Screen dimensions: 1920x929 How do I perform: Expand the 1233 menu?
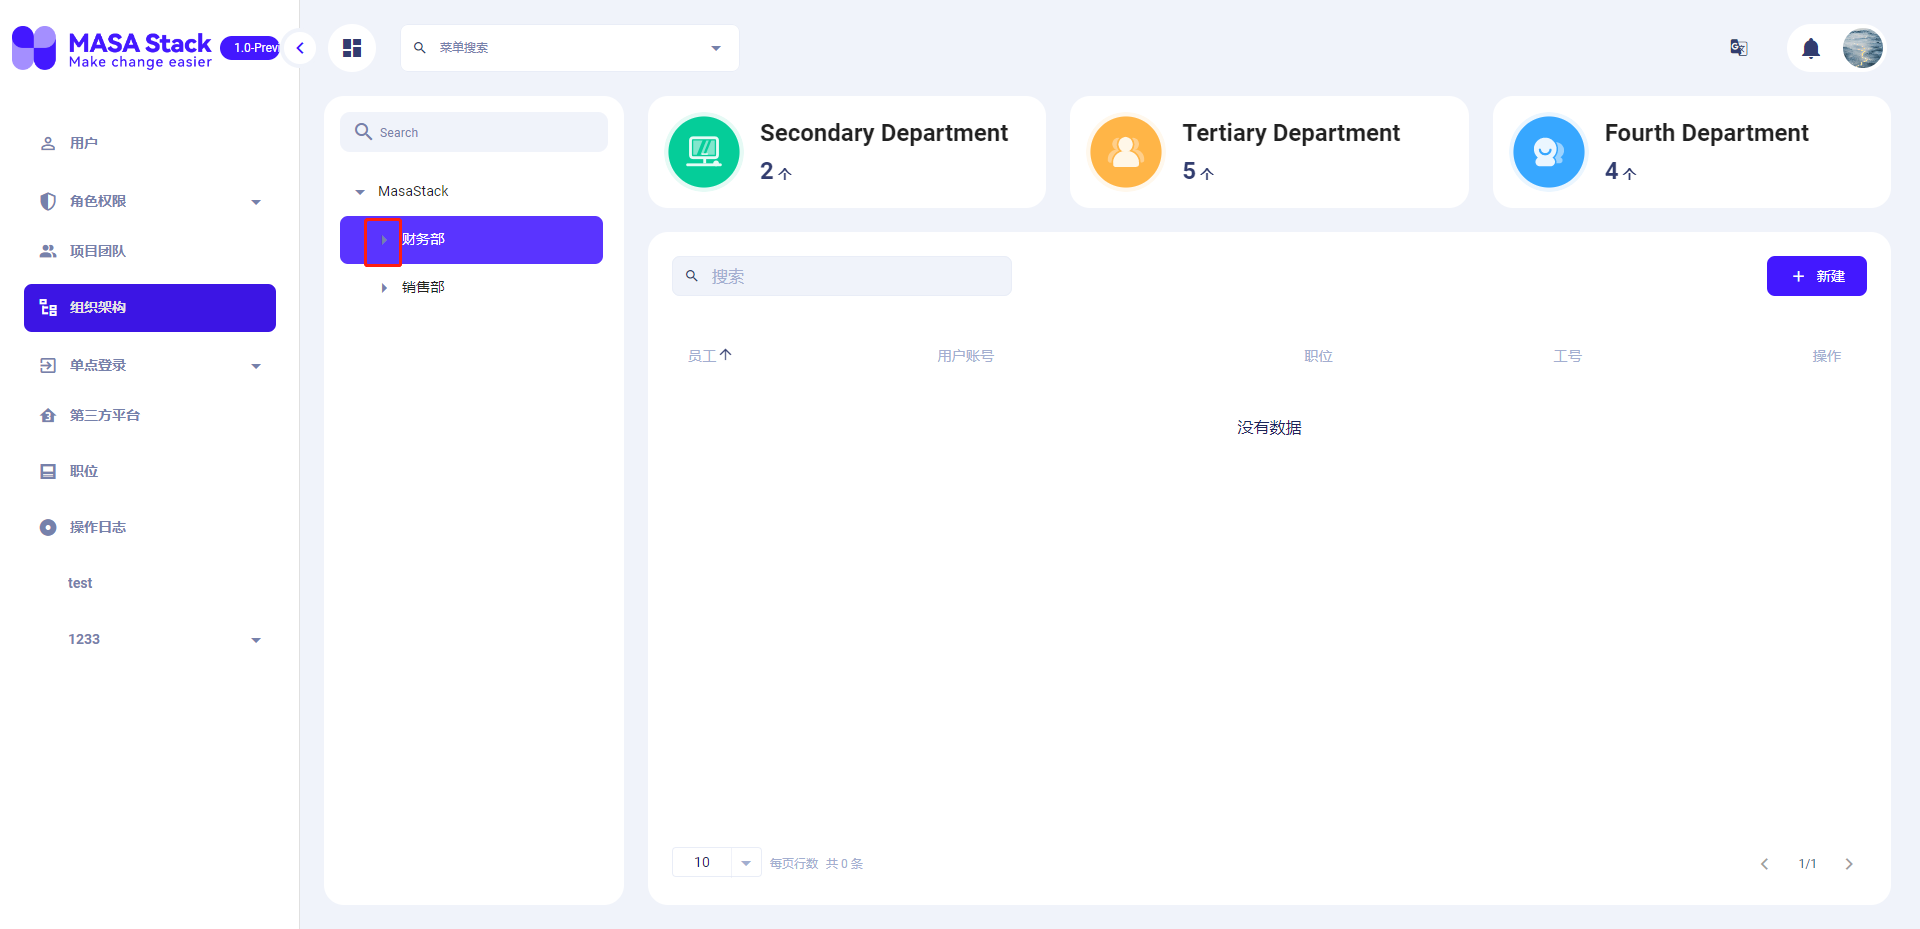150,639
